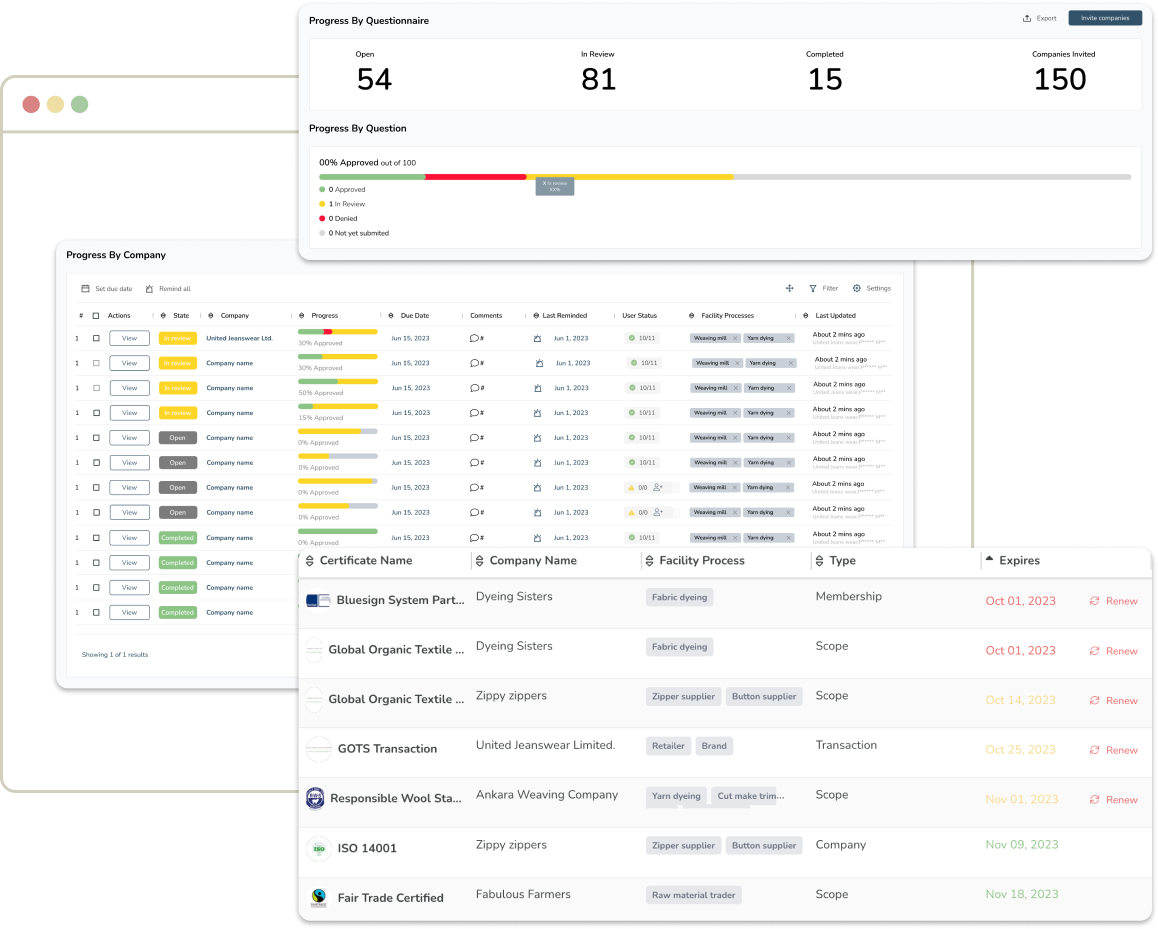This screenshot has height=929, width=1158.
Task: Click reminder bell in United Jeanswear Ltd. row
Action: (538, 338)
